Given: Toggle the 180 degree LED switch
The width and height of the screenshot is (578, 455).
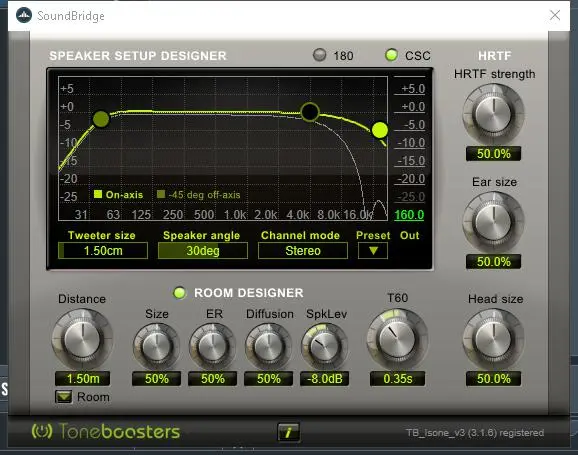Looking at the screenshot, I should pos(320,55).
